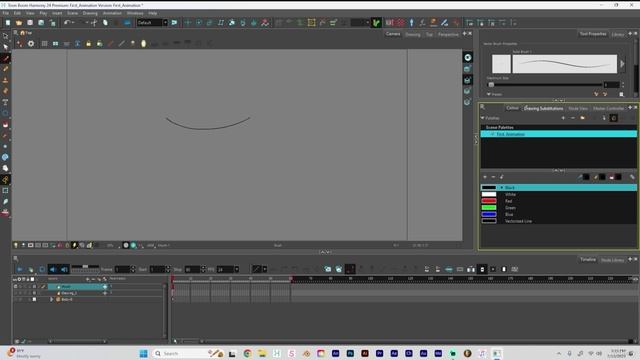
Task: Click the palette folder icon
Action: (x=582, y=118)
